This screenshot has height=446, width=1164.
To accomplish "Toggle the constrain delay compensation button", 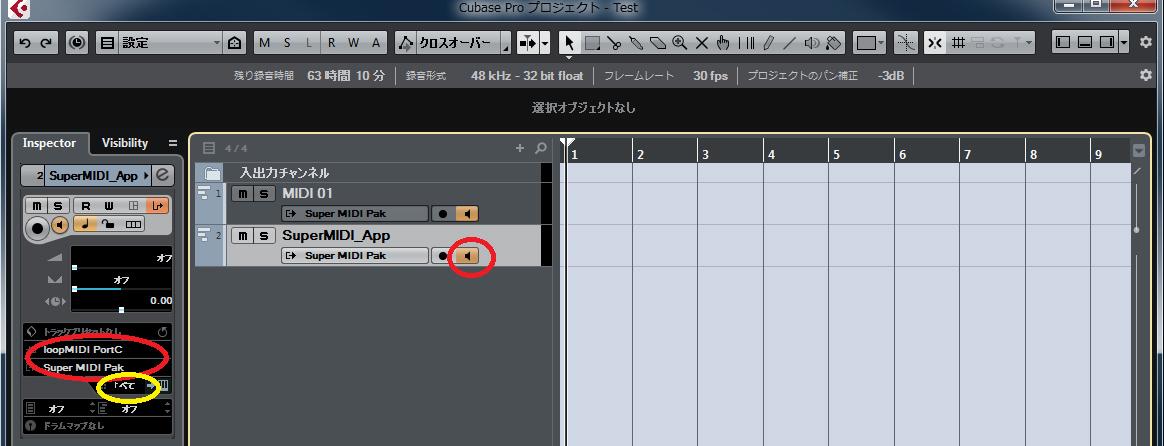I will click(x=76, y=43).
